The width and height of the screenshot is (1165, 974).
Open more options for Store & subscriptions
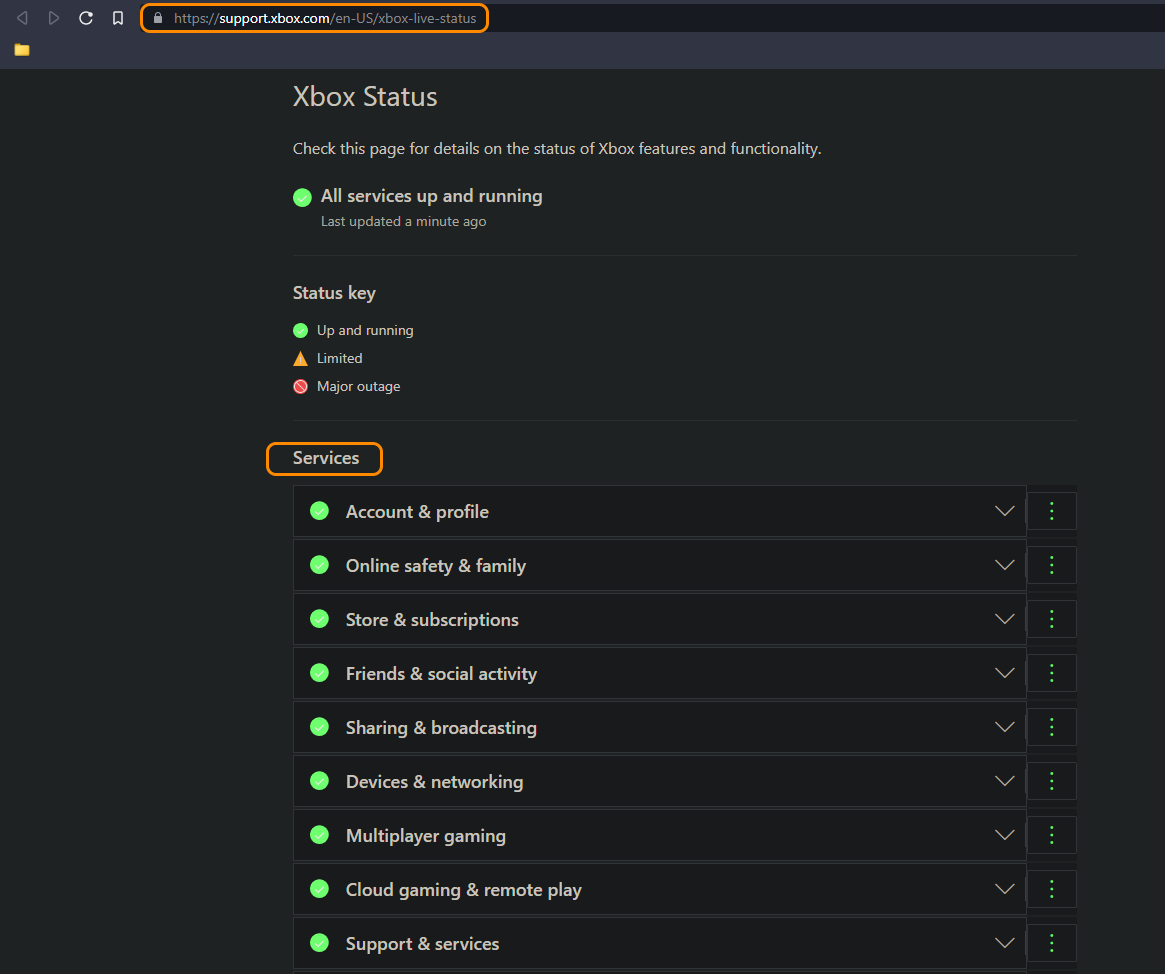pyautogui.click(x=1051, y=619)
